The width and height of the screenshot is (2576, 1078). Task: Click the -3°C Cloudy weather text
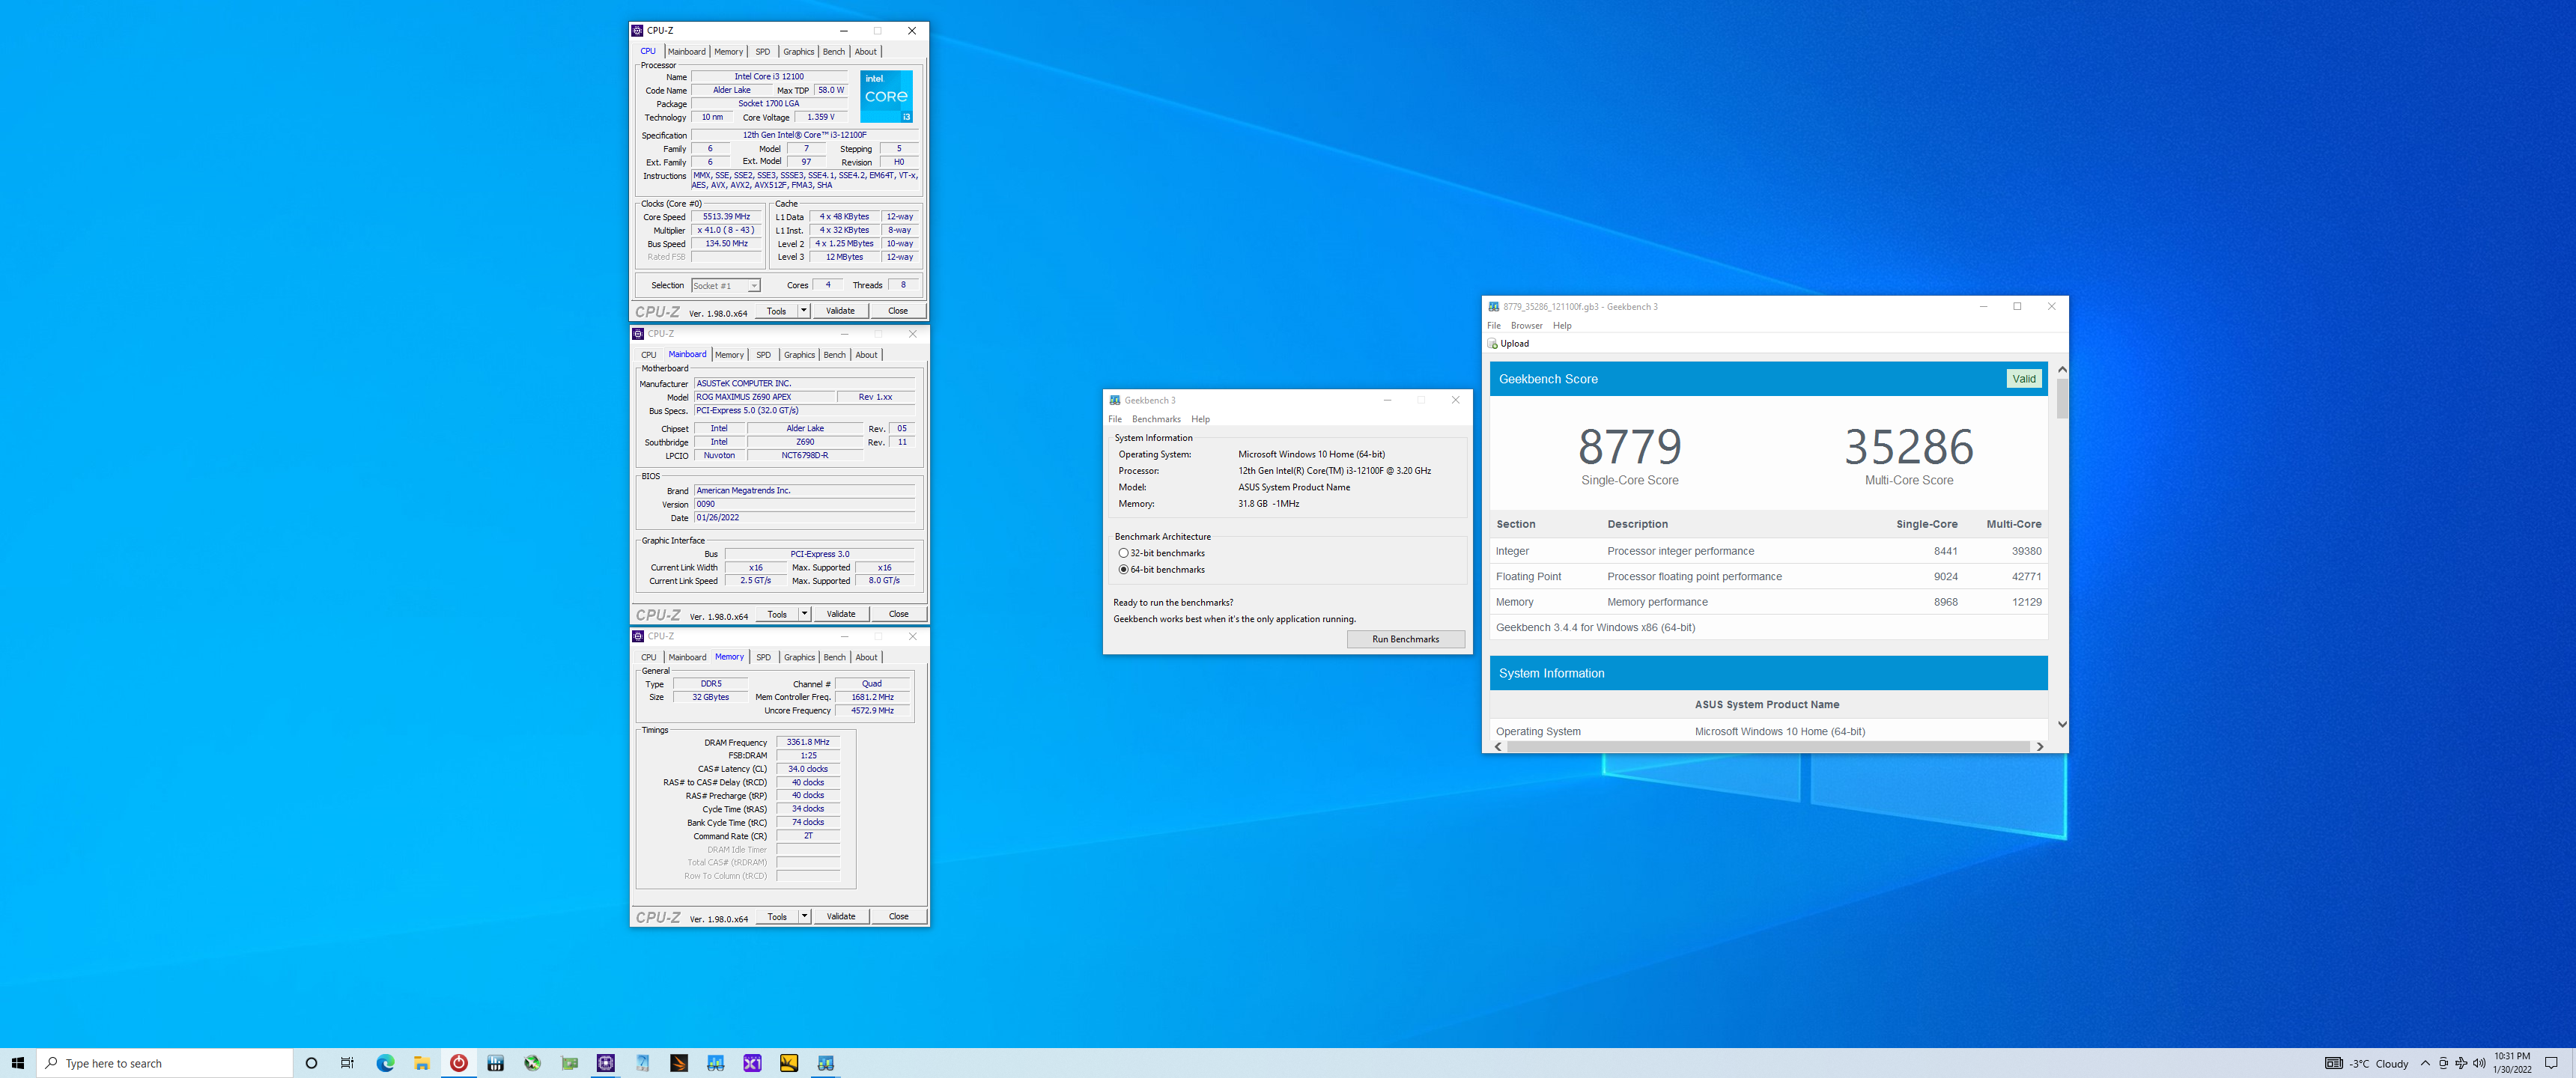(2378, 1063)
